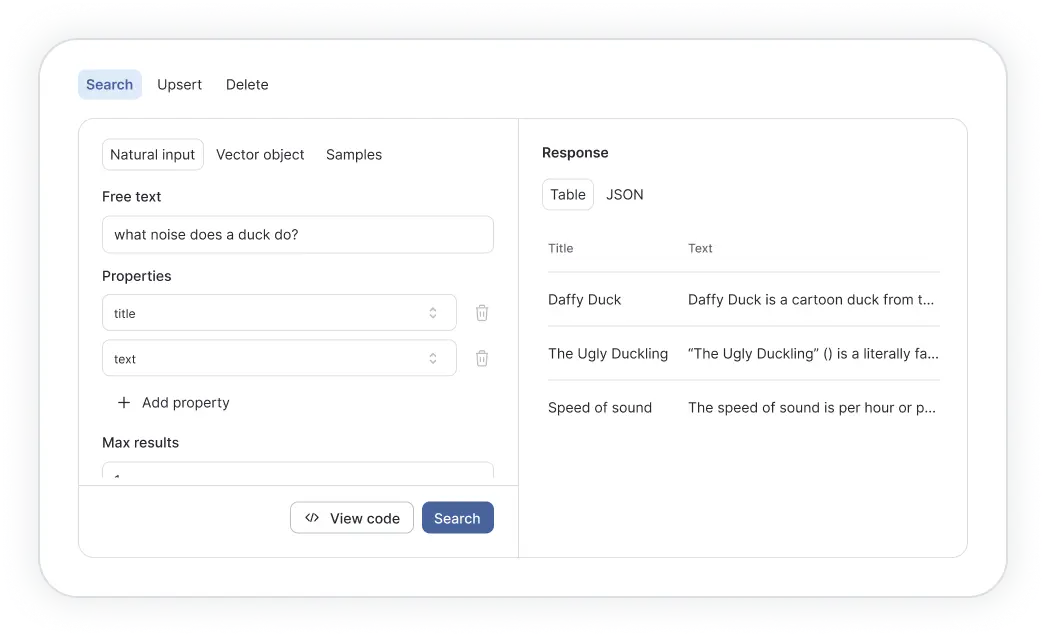Expand the text property dropdown

point(279,358)
